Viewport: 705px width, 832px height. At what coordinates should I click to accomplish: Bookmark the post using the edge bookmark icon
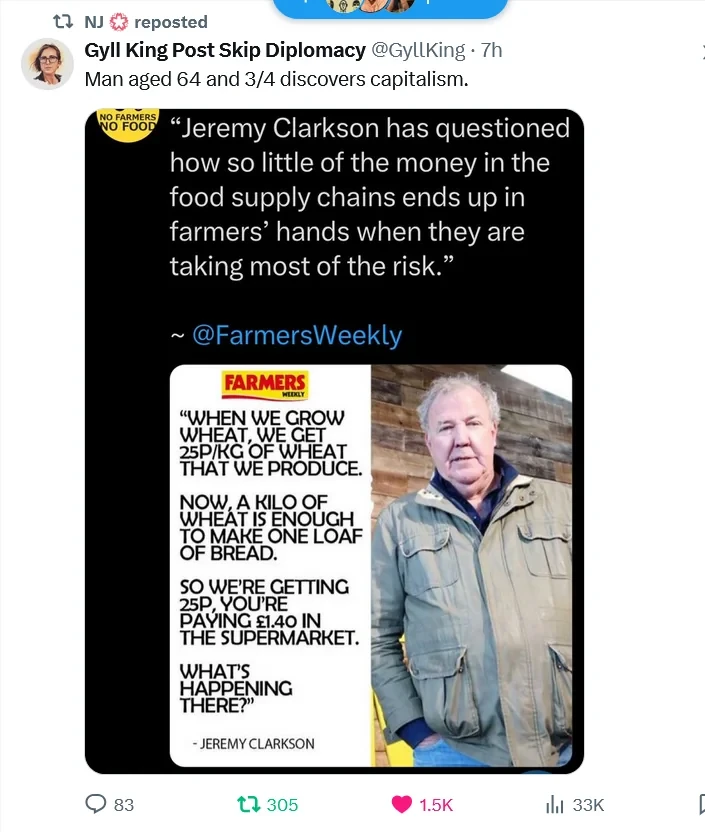pos(700,804)
